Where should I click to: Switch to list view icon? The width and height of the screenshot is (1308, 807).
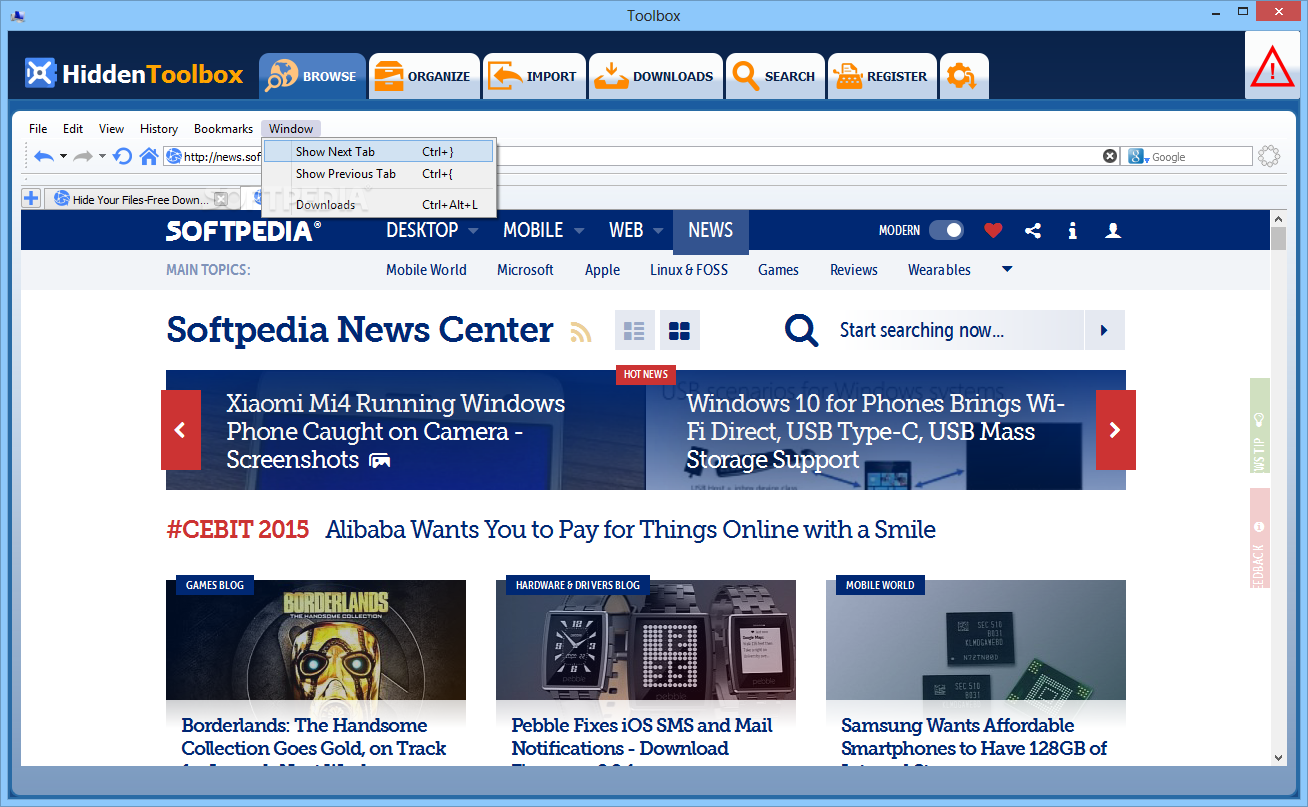click(634, 330)
